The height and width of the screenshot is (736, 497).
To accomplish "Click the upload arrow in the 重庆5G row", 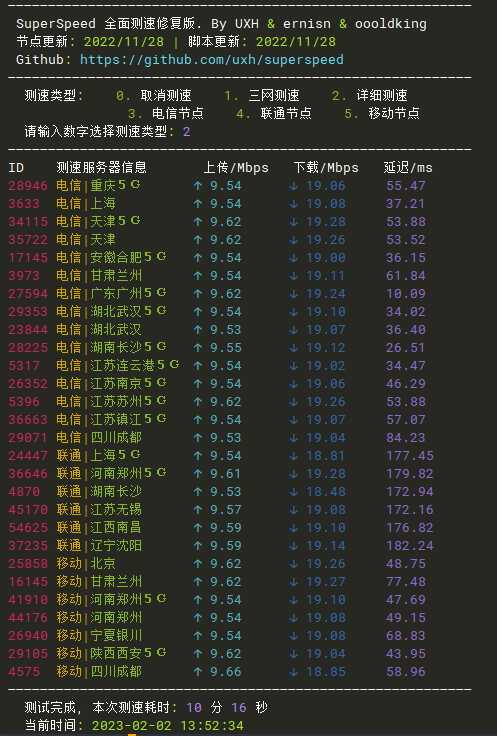I will (x=198, y=186).
